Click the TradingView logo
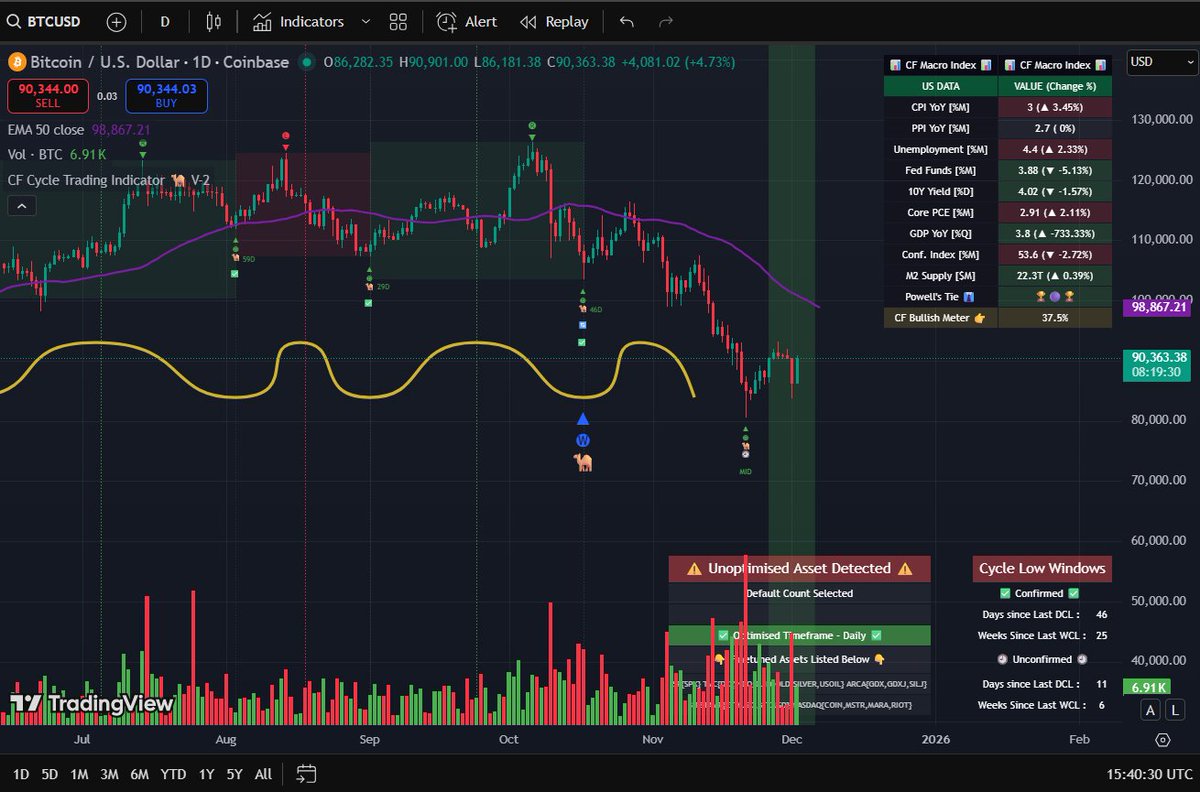Image resolution: width=1200 pixels, height=792 pixels. (92, 704)
